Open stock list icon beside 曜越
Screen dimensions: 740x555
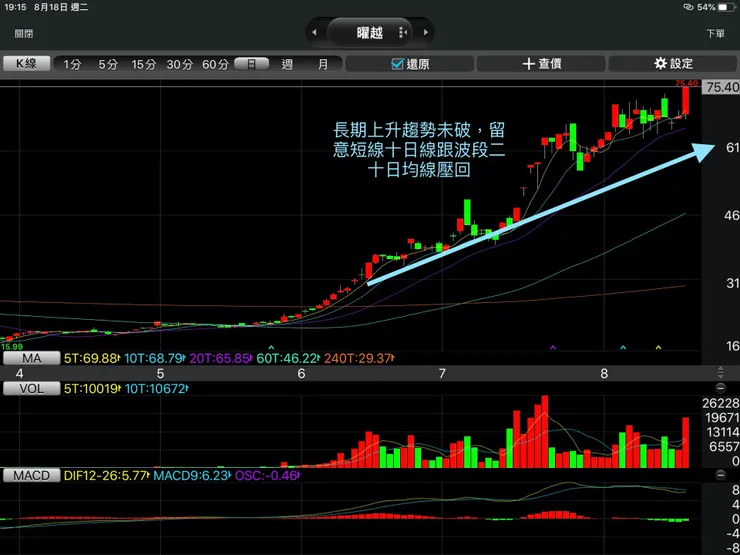click(x=403, y=33)
